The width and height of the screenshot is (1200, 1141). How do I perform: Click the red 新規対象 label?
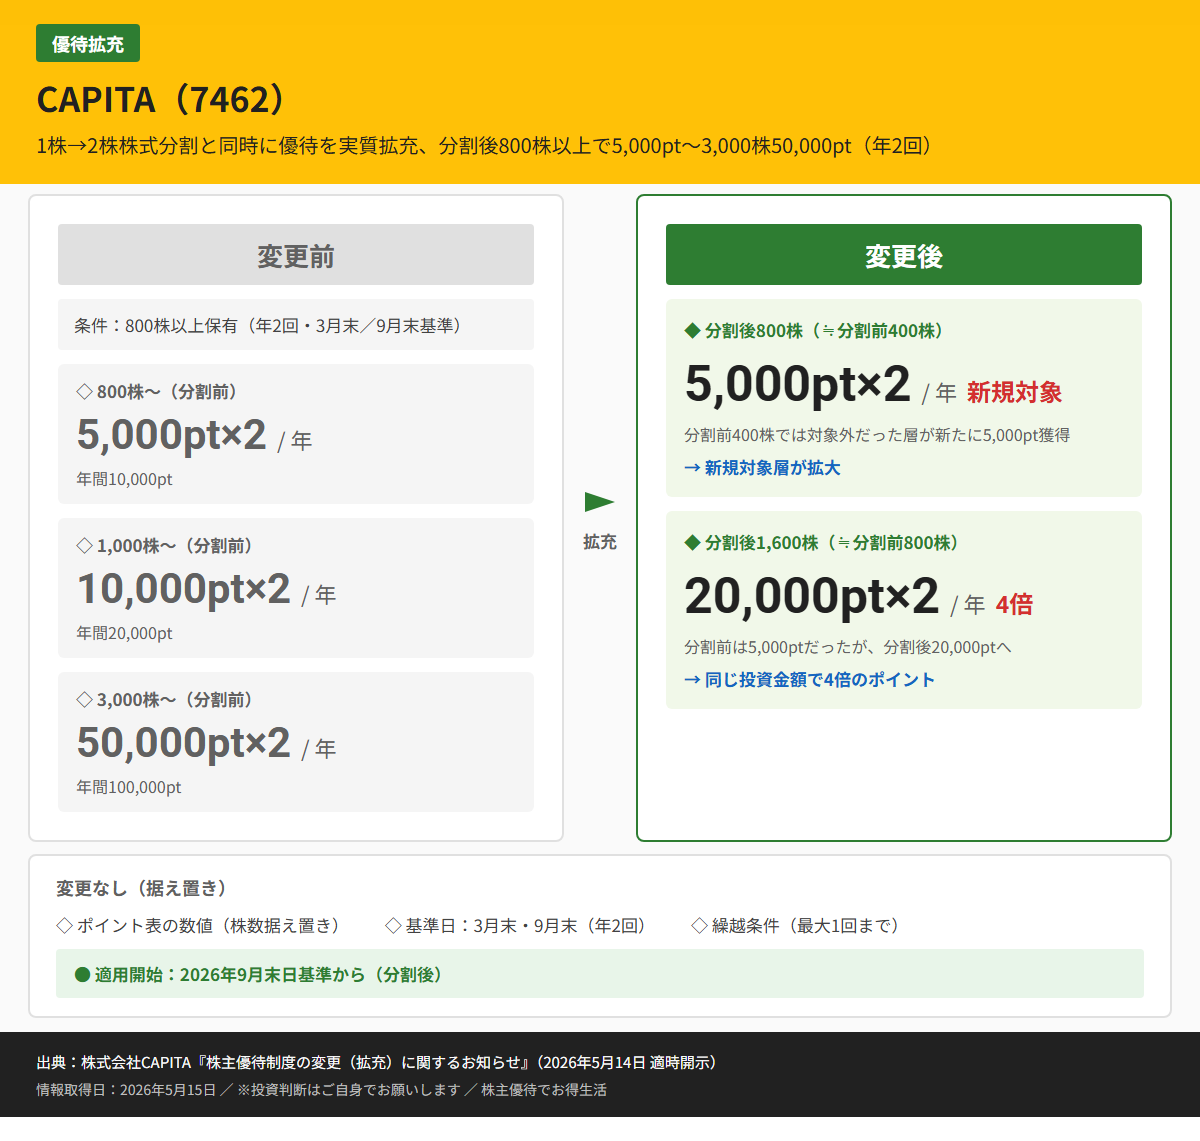[1014, 392]
